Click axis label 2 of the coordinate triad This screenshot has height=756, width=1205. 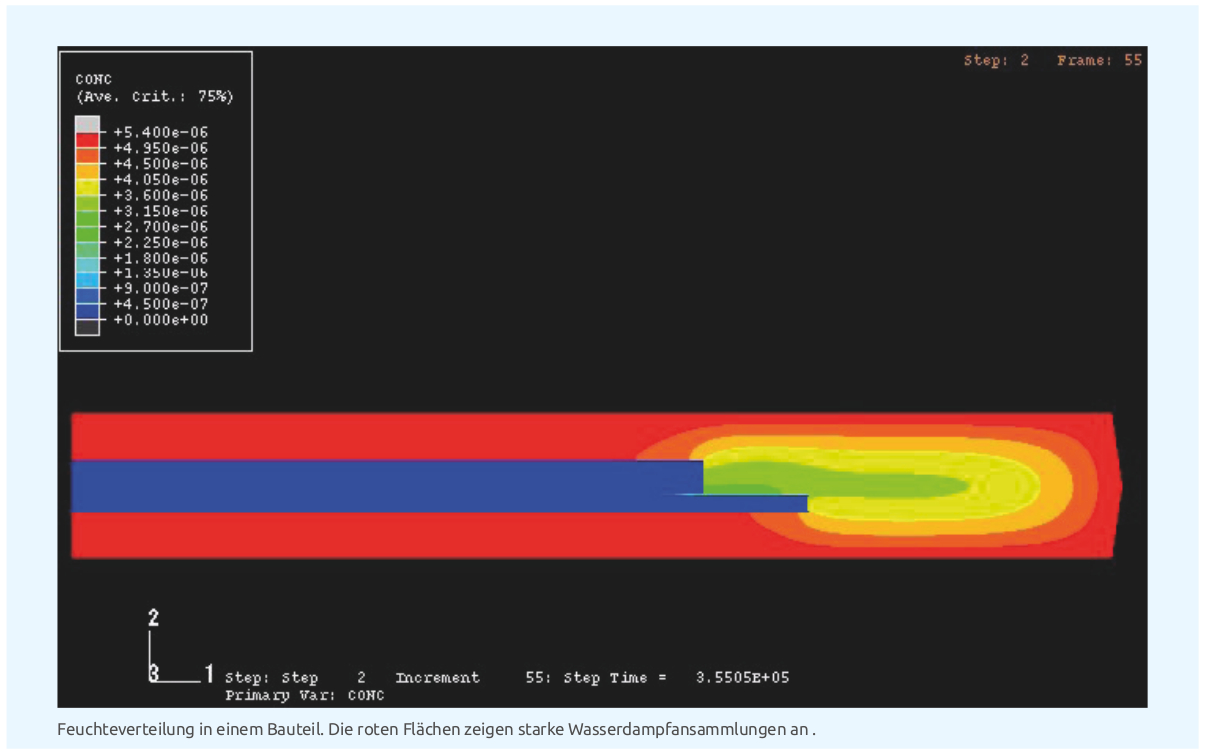[153, 616]
